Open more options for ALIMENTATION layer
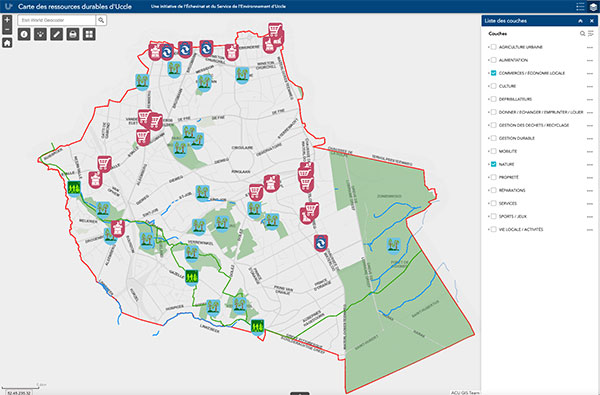 [x=590, y=60]
